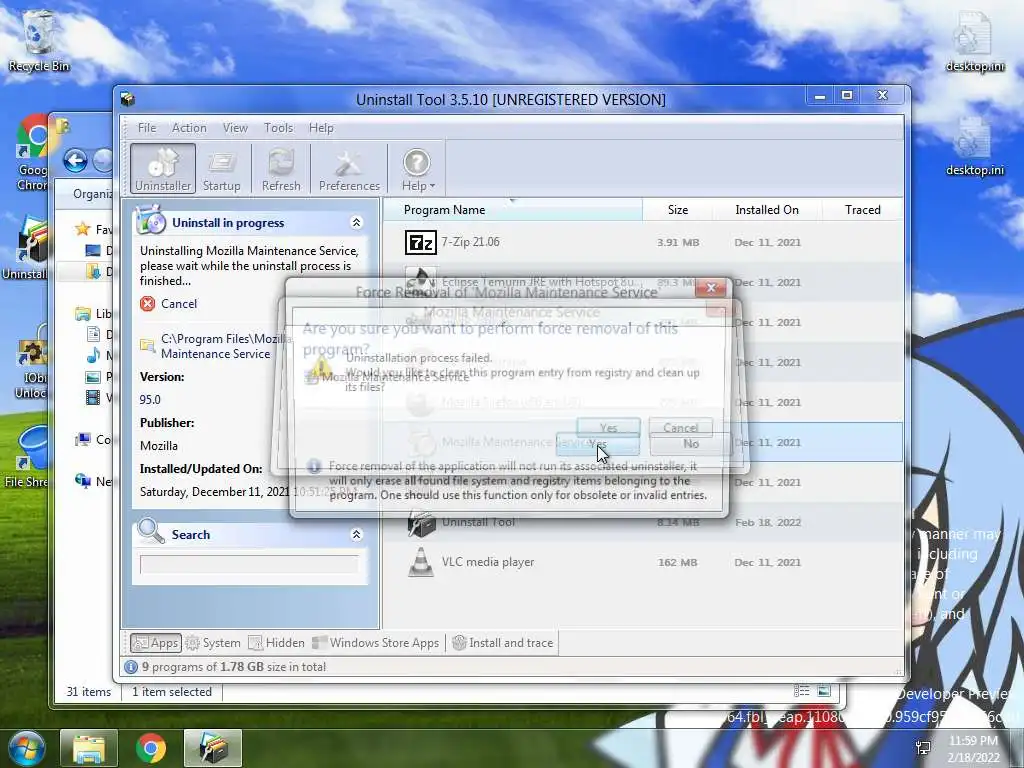Switch to the System tab
This screenshot has height=768, width=1024.
pos(213,643)
